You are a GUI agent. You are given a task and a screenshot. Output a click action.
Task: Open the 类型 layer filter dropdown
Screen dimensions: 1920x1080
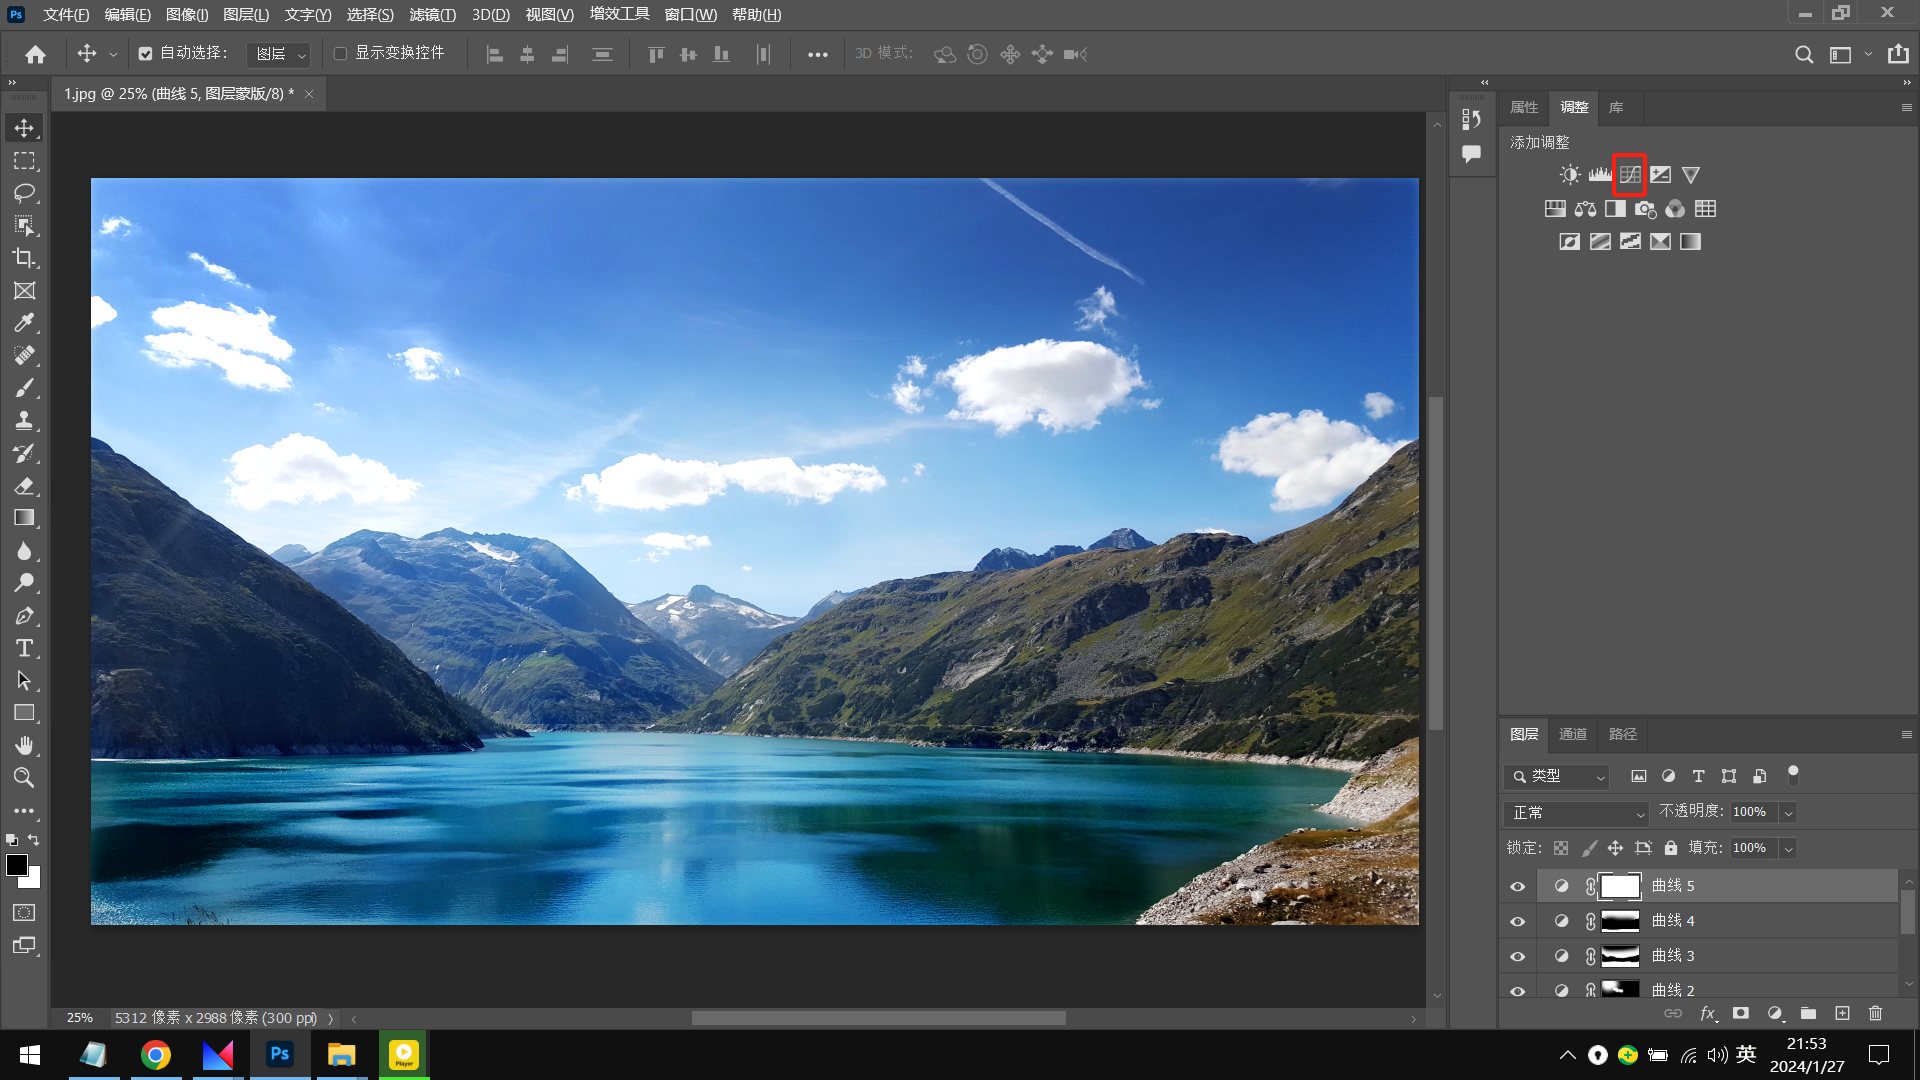[x=1556, y=776]
